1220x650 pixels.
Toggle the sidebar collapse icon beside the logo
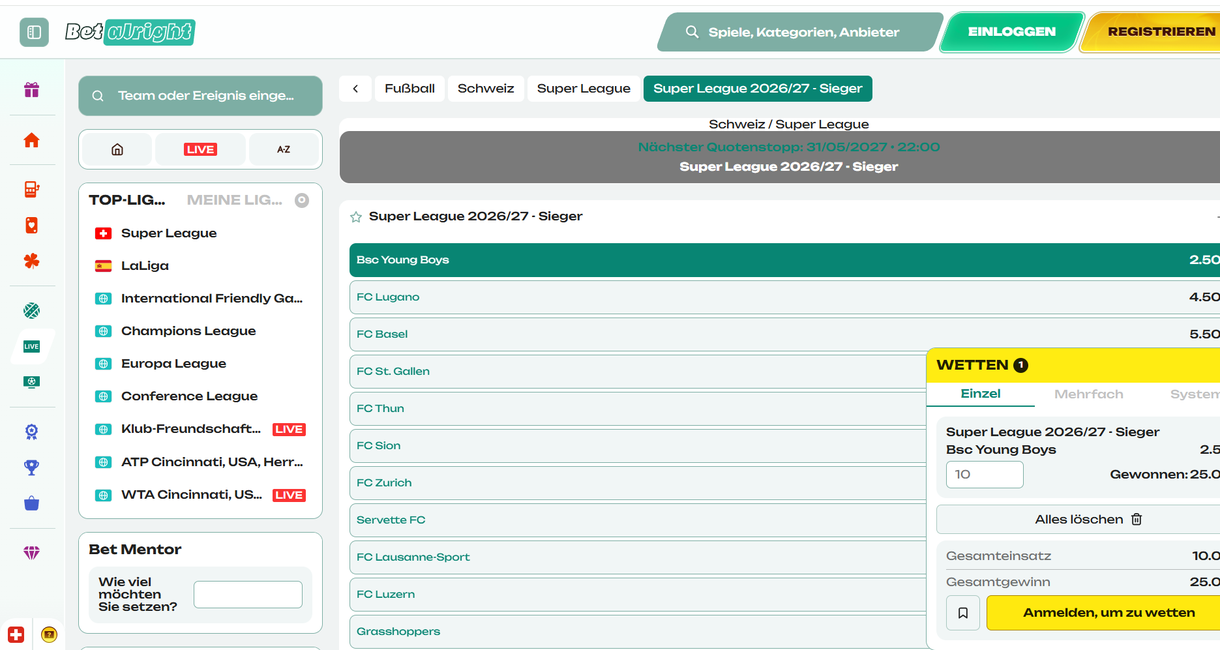(x=34, y=32)
